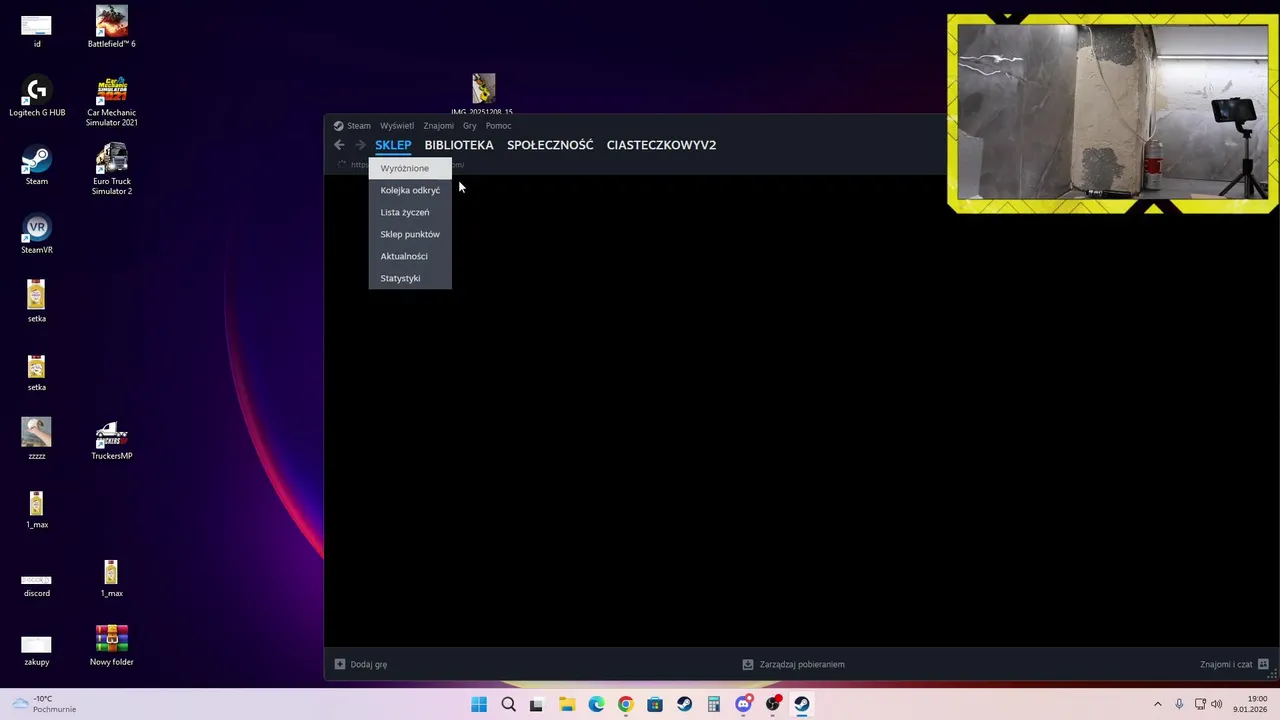Select the IMG_20251208 image on the desktop
Image resolution: width=1280 pixels, height=720 pixels.
point(483,94)
